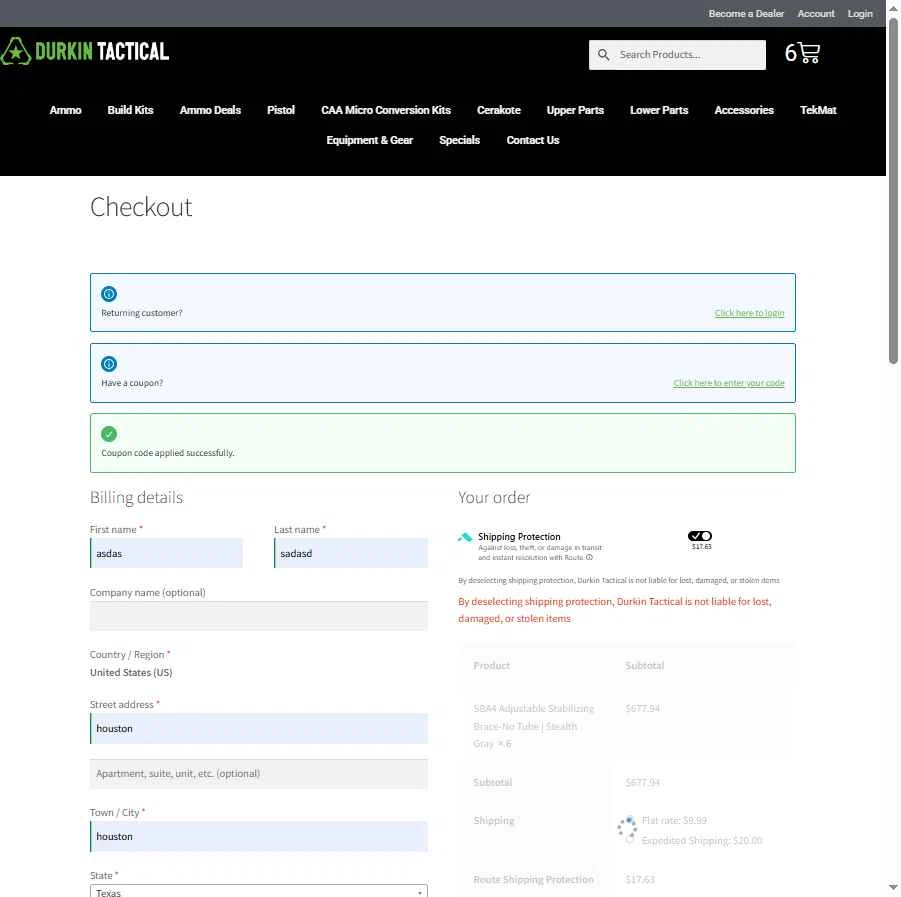Screen dimensions: 901x897
Task: Click the Login link in top bar
Action: pos(860,14)
